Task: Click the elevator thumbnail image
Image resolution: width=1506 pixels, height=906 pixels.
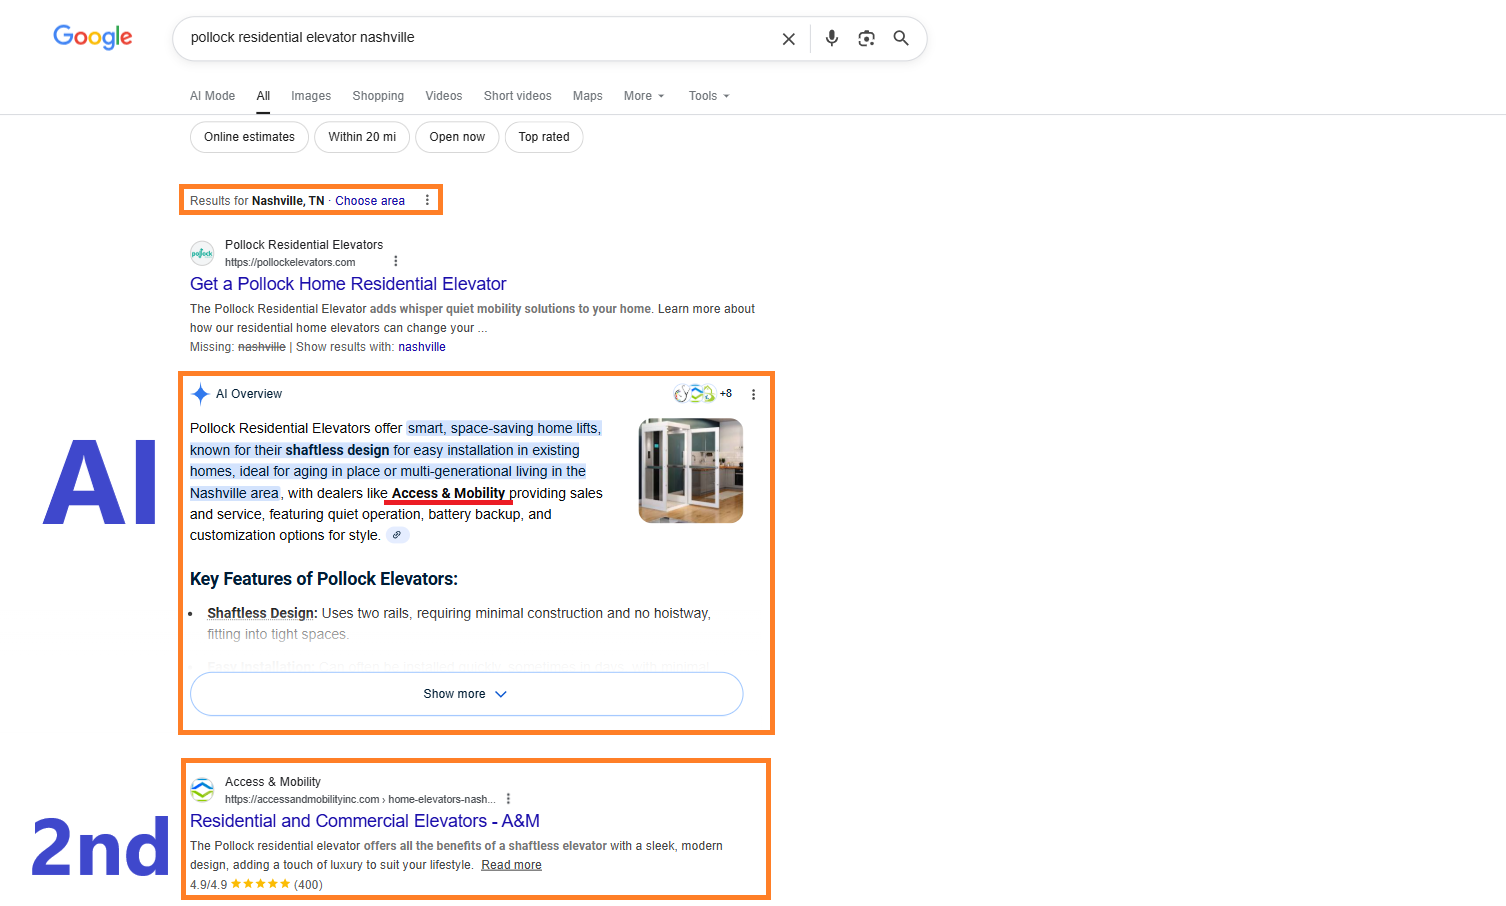Action: [x=691, y=470]
